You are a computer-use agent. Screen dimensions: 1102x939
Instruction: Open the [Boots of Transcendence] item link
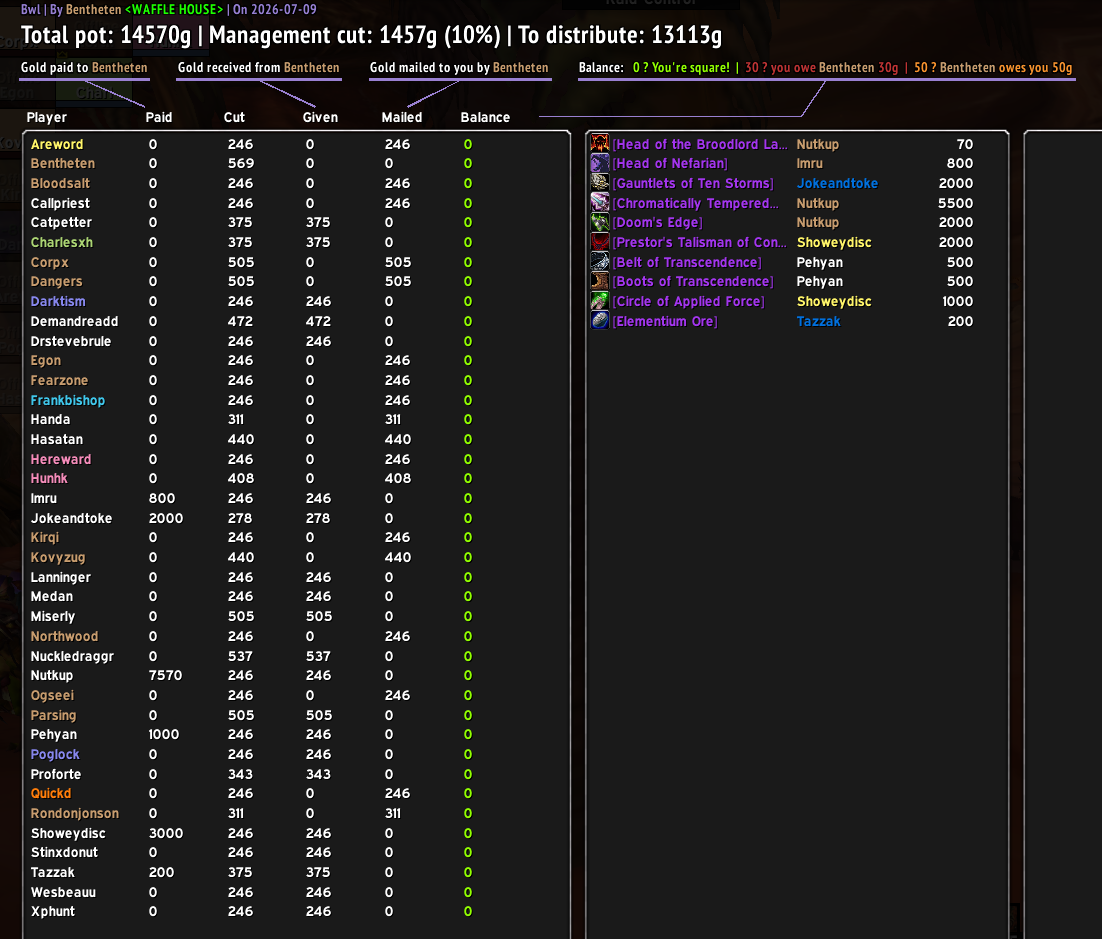693,282
